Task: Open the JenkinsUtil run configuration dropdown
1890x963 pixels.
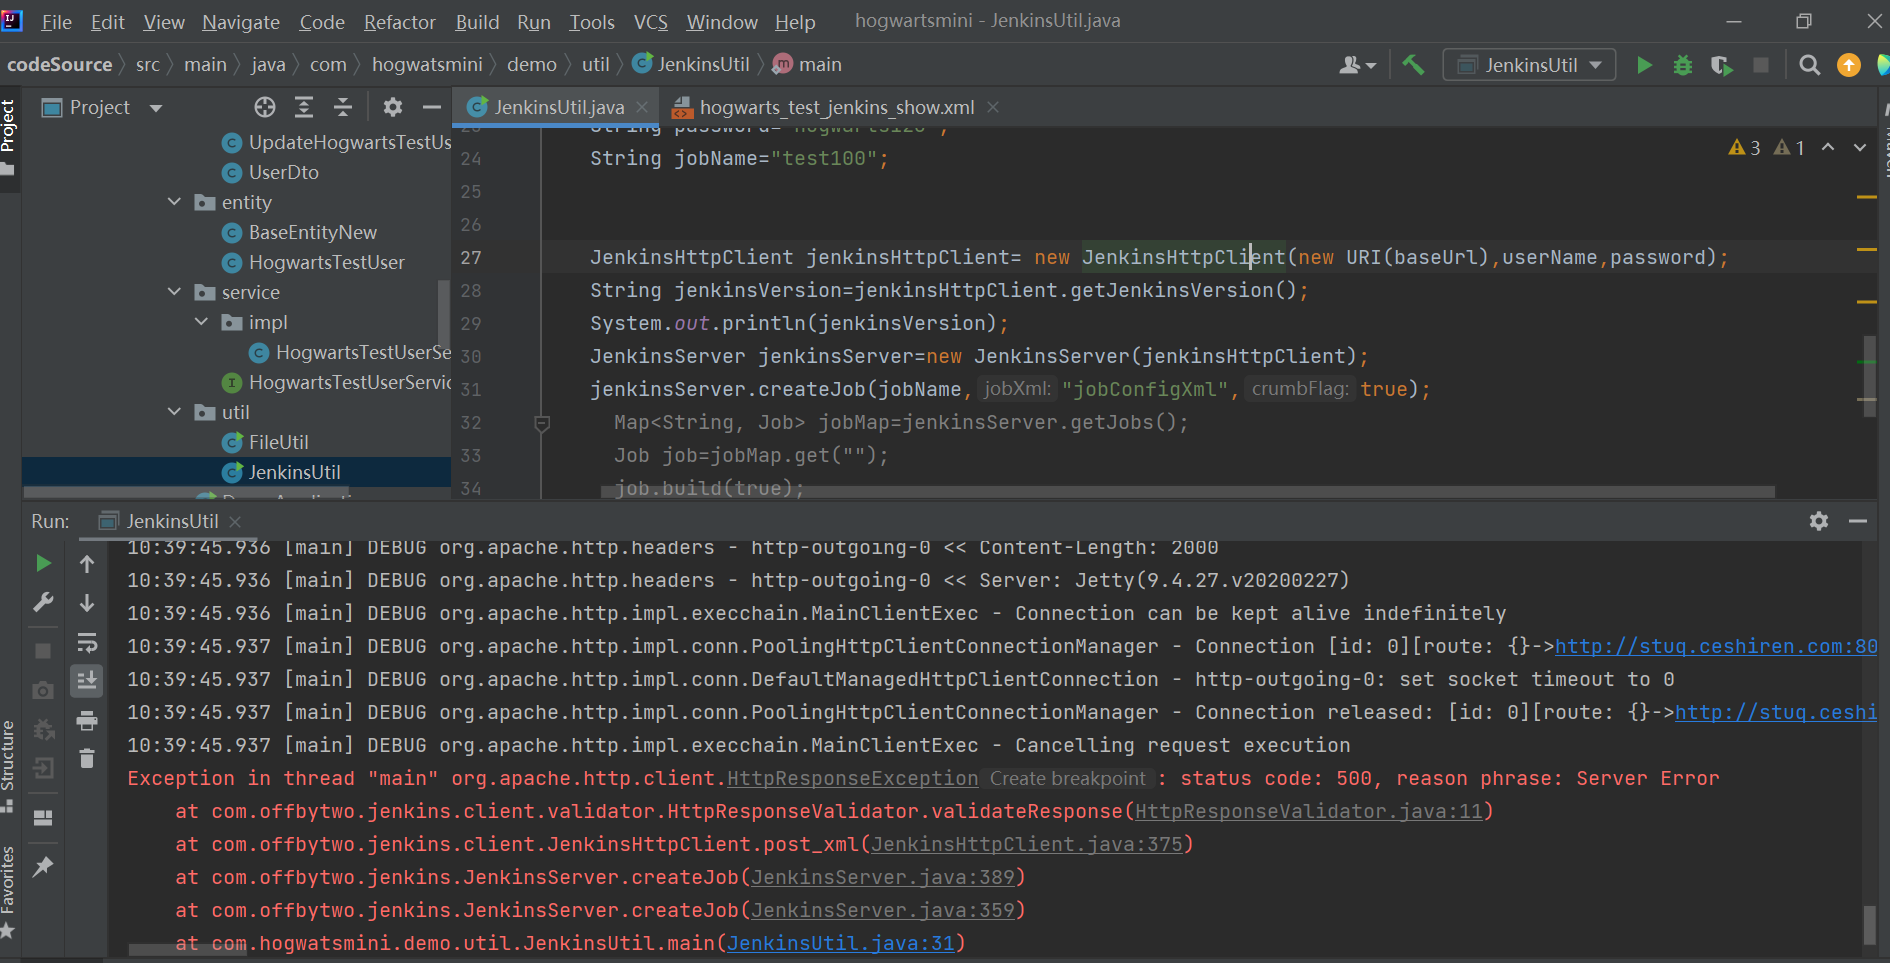Action: point(1529,65)
